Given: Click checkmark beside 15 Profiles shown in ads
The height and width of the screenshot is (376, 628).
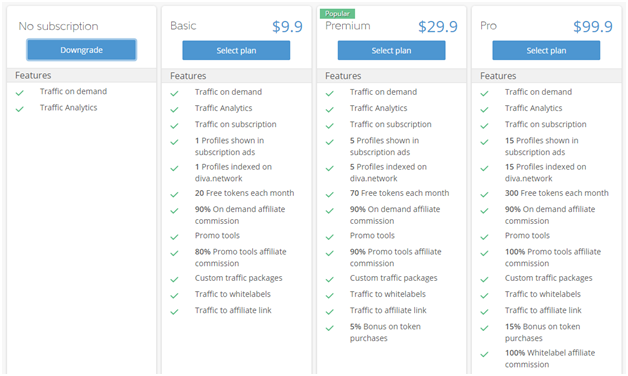Looking at the screenshot, I should point(484,142).
